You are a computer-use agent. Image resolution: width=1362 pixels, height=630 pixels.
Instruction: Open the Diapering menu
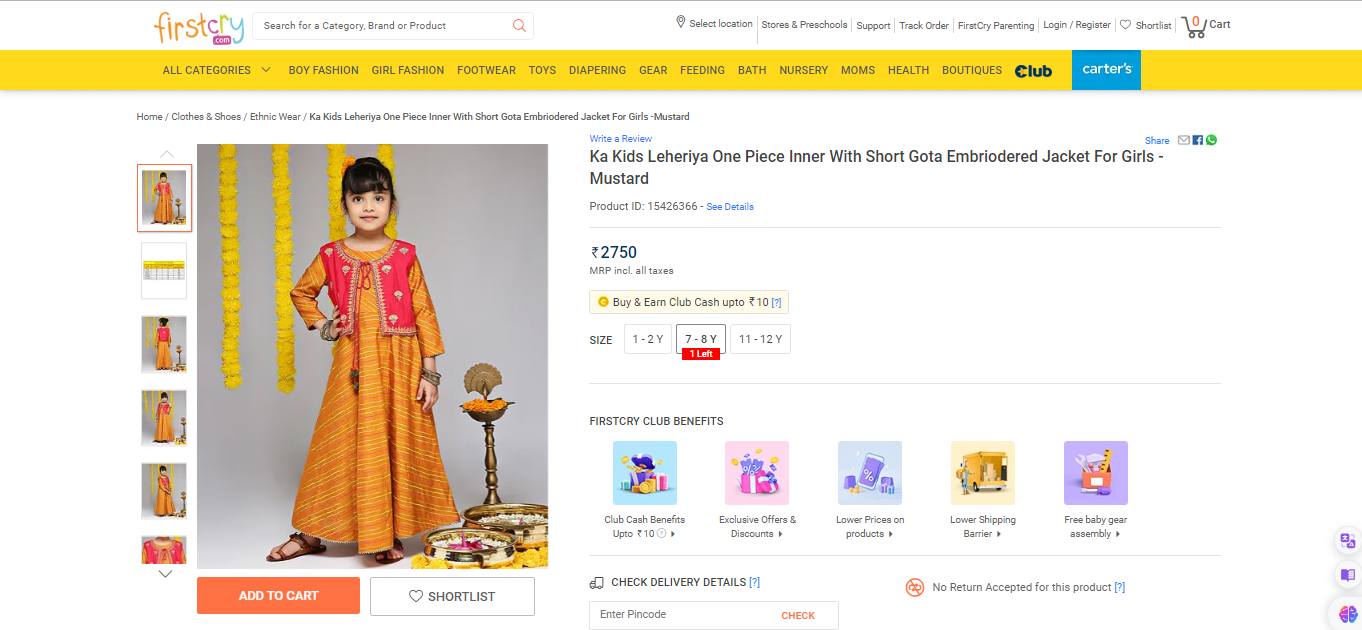click(597, 70)
